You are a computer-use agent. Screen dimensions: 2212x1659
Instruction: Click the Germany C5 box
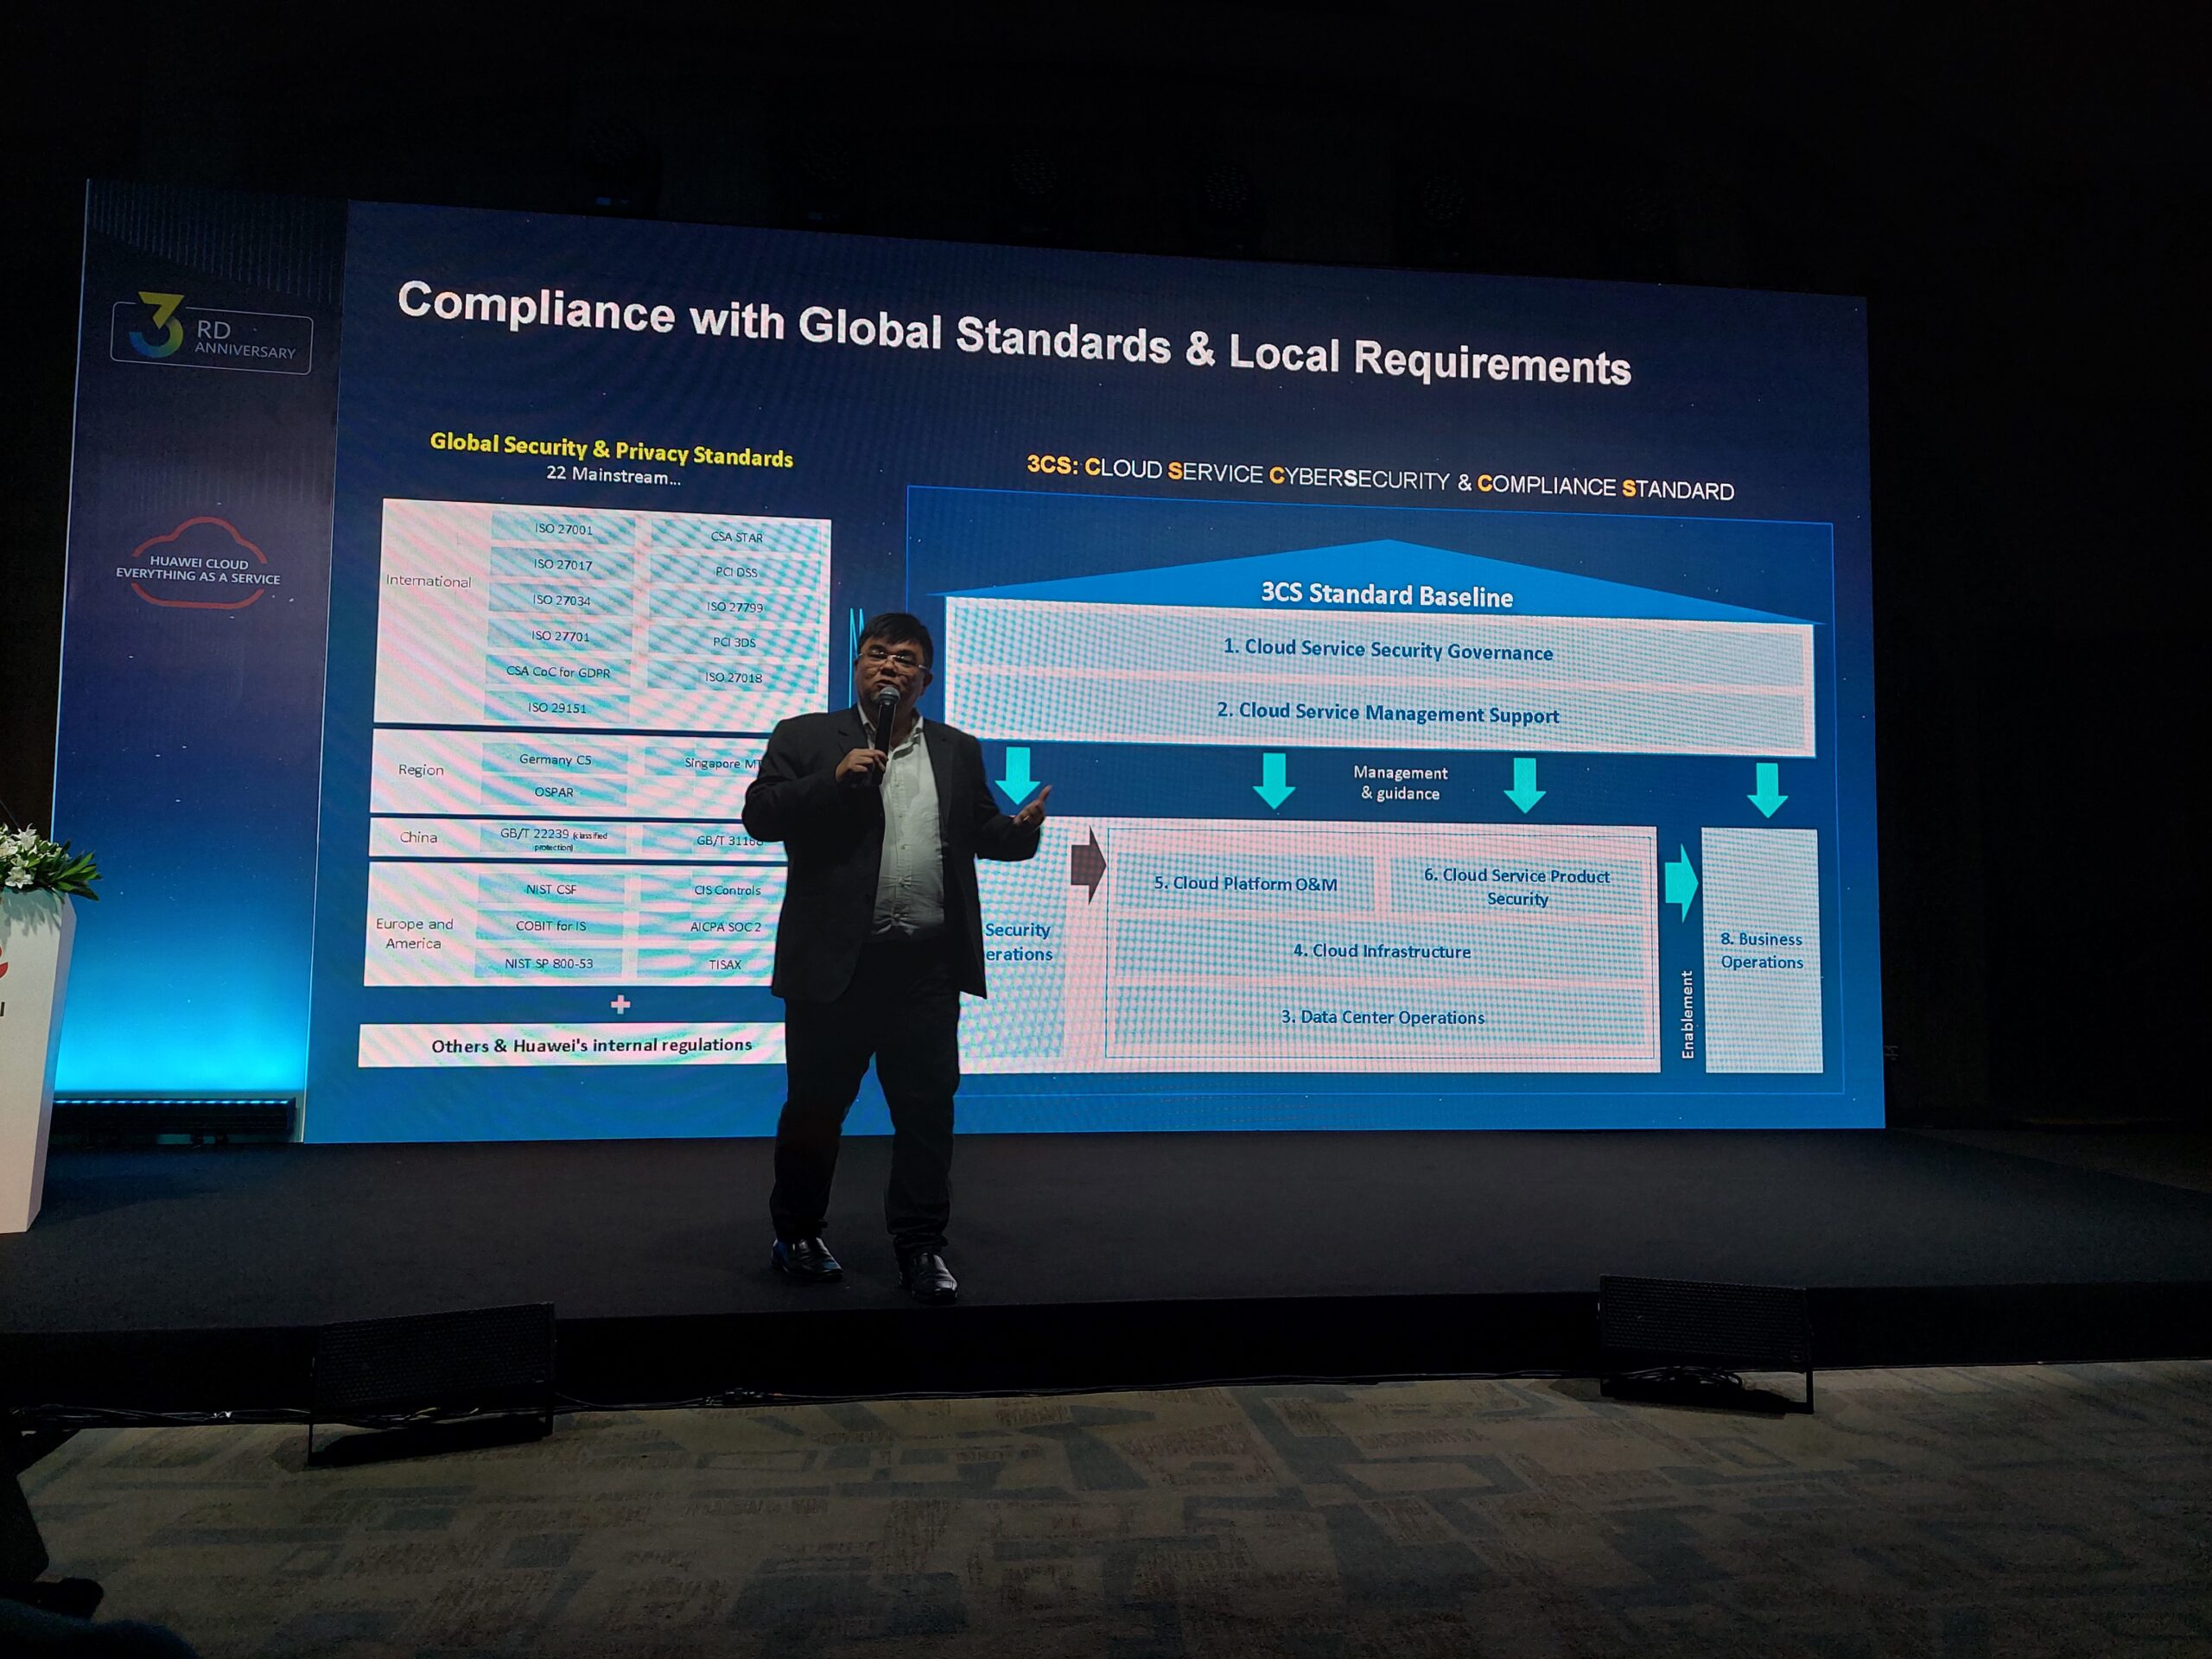coord(555,760)
